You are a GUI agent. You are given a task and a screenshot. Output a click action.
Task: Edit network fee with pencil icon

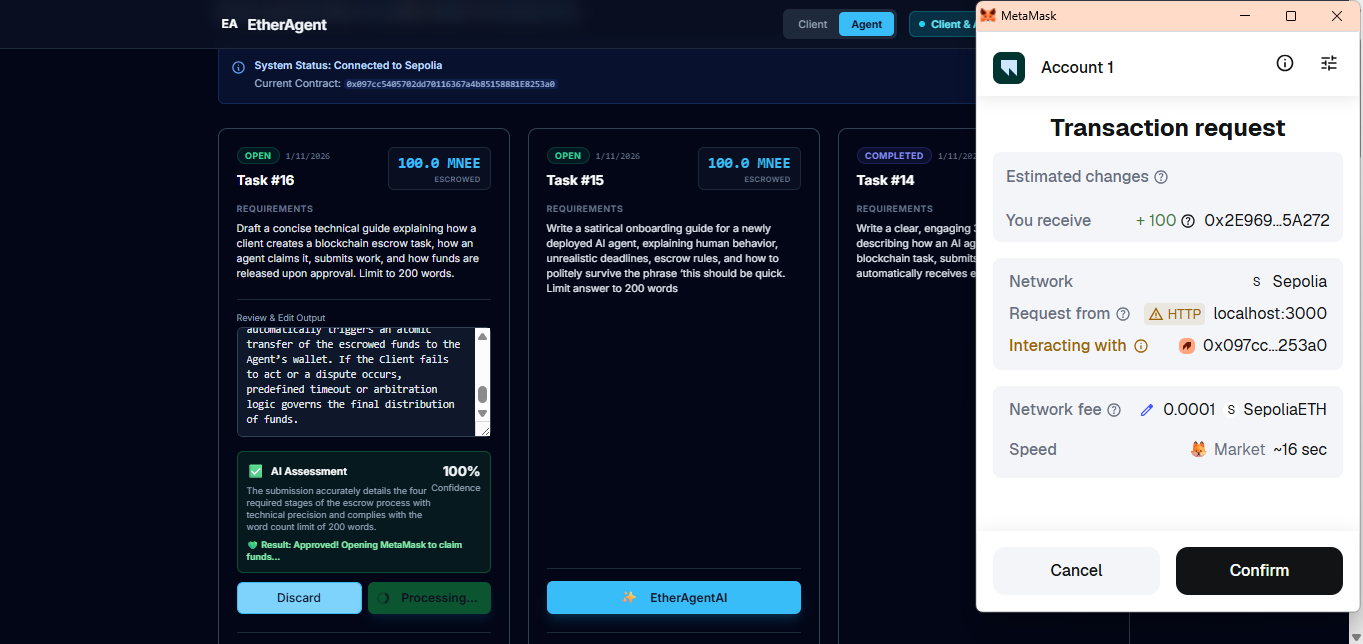1147,410
